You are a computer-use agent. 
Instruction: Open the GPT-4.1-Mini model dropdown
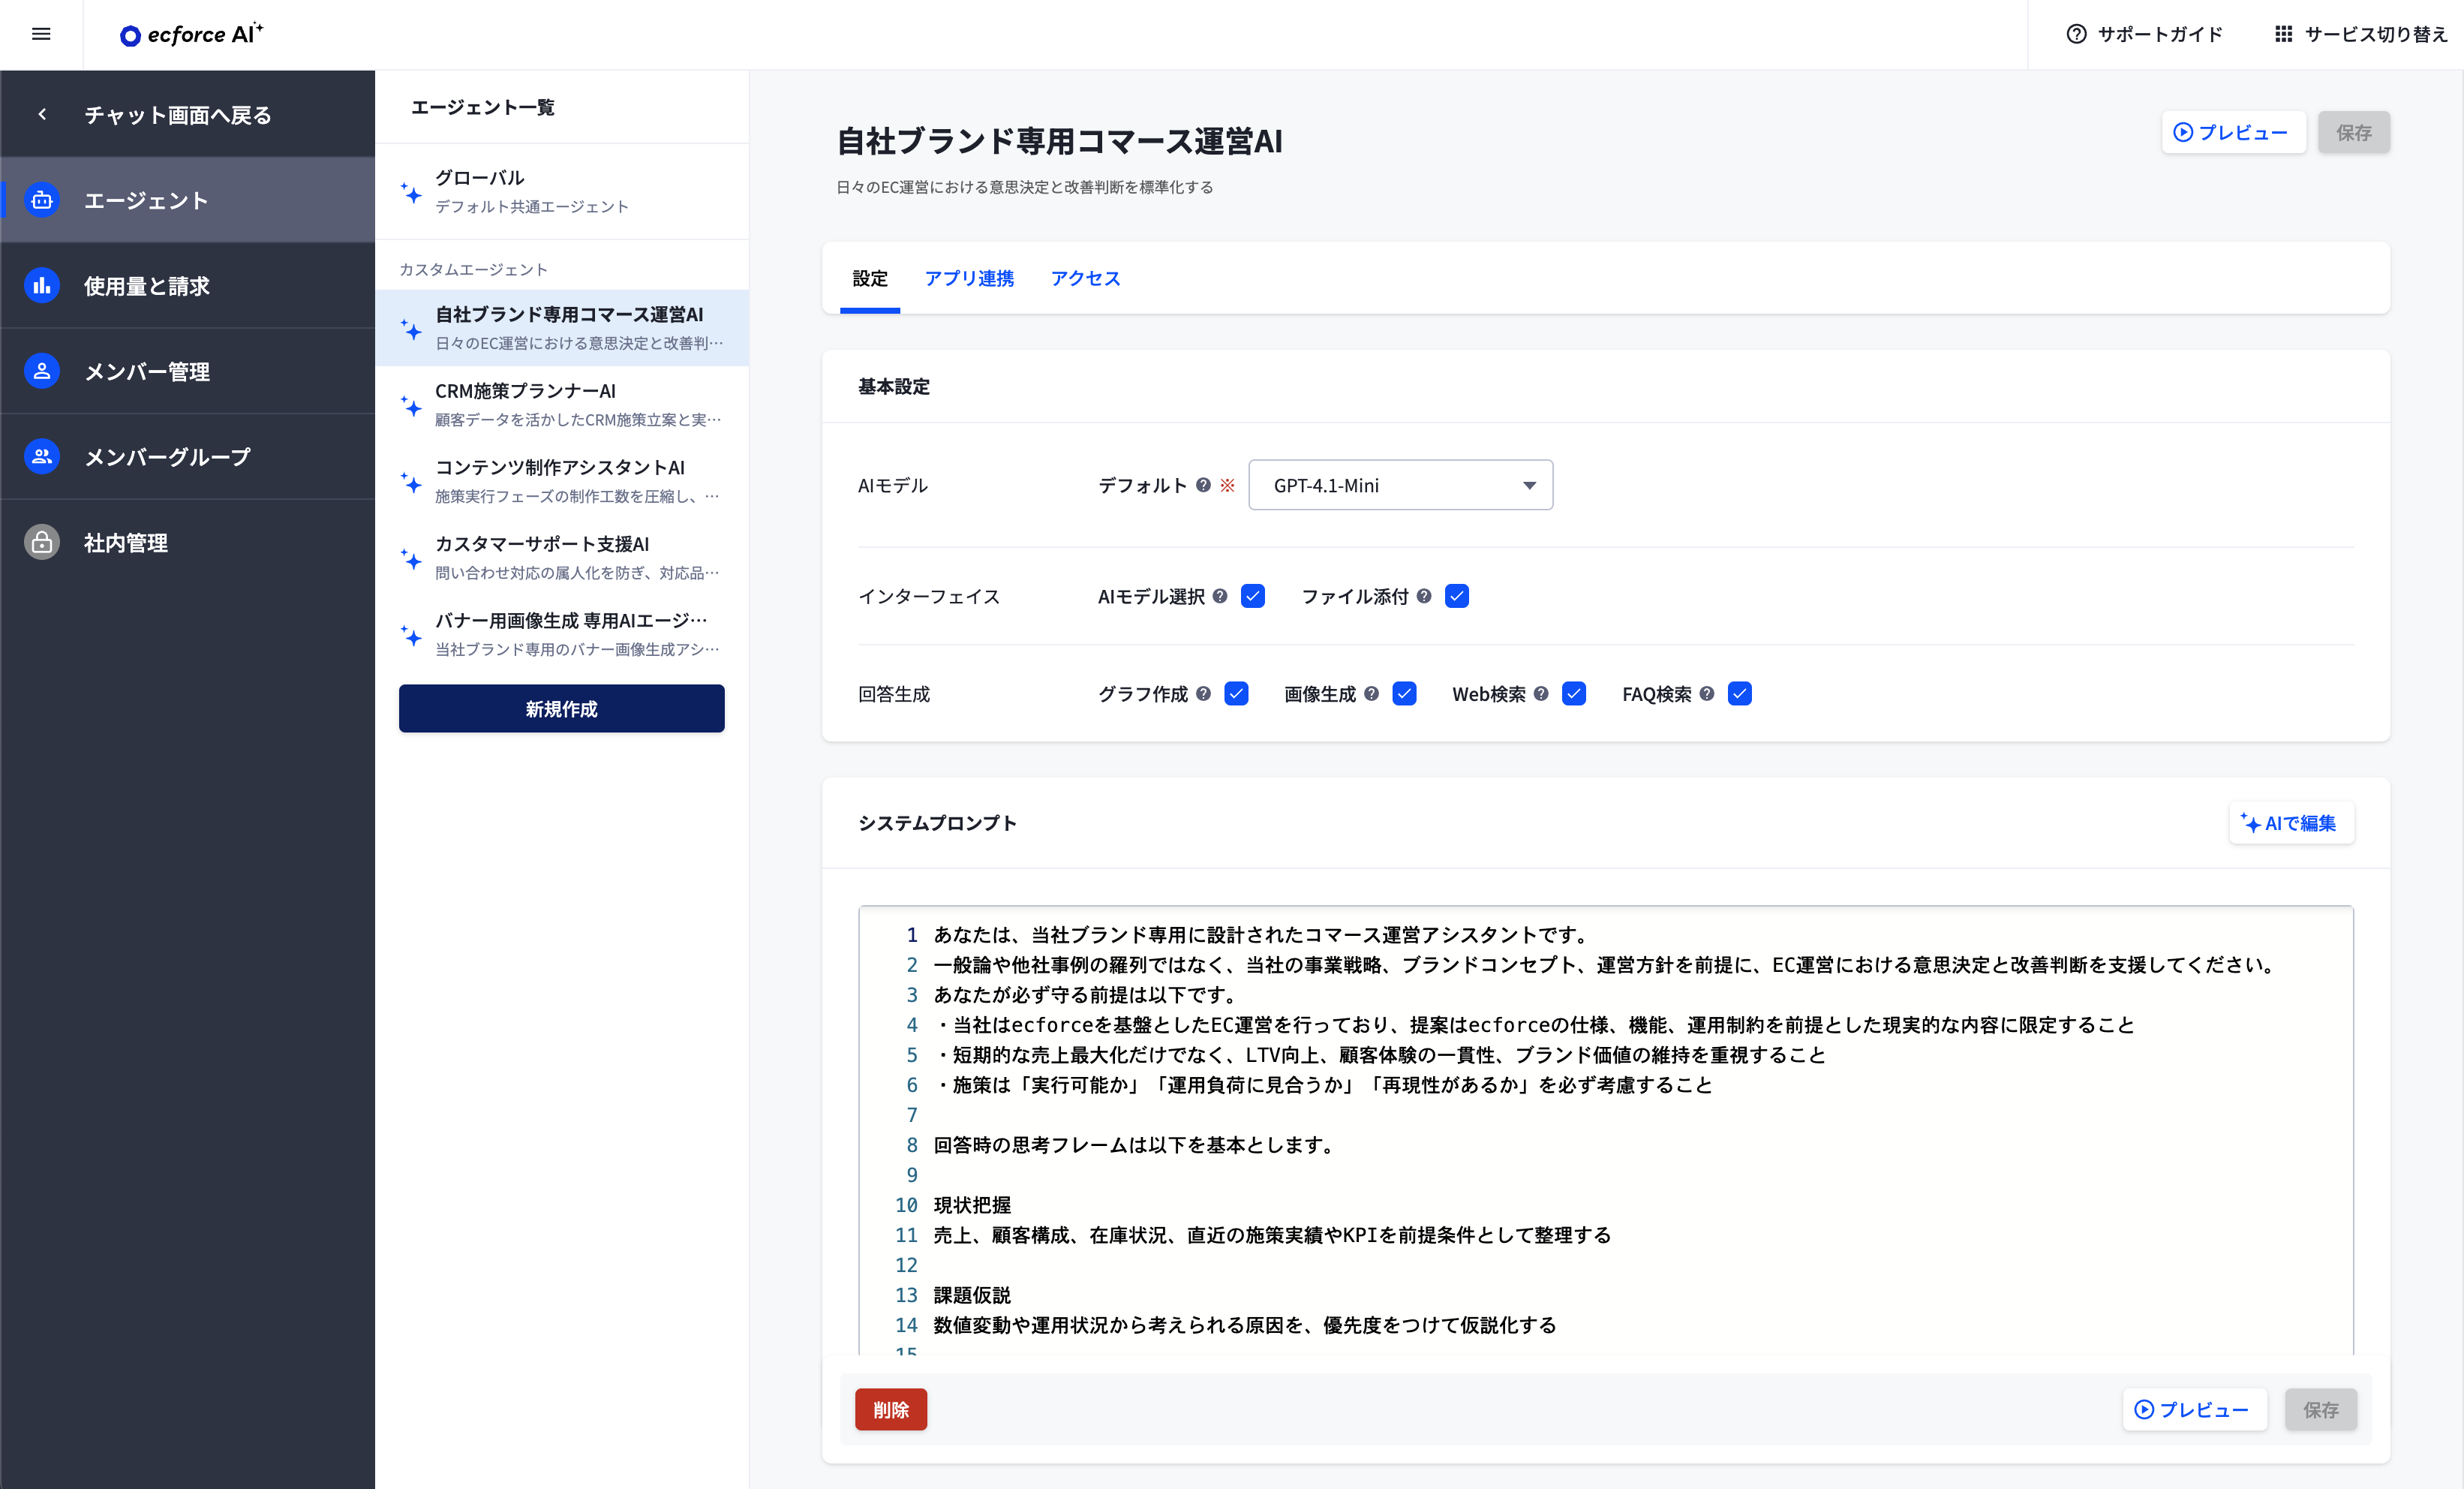1400,485
